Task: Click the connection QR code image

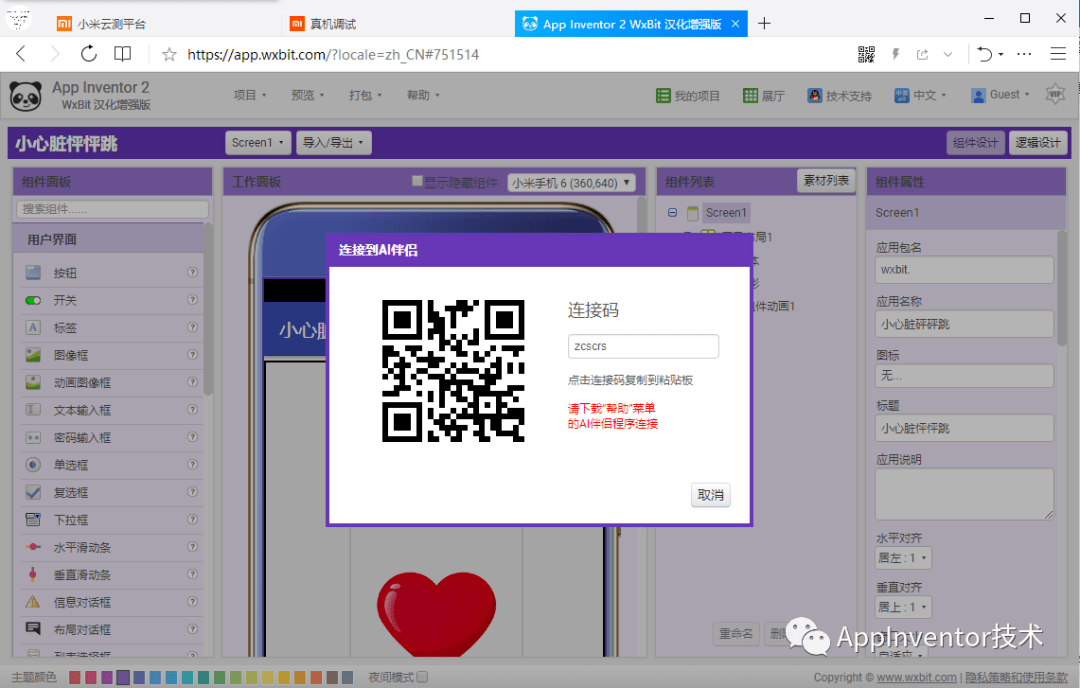Action: pos(453,371)
